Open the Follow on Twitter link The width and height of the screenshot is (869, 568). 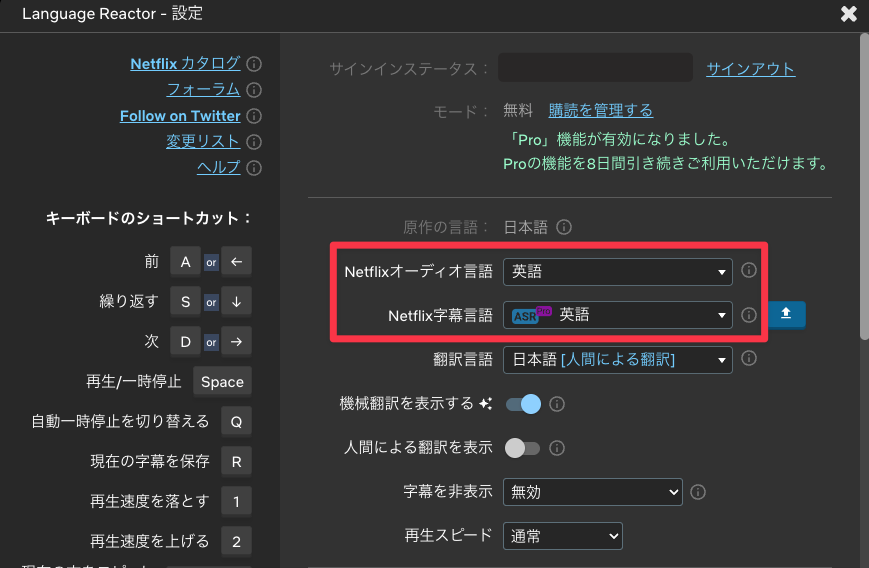click(x=180, y=116)
